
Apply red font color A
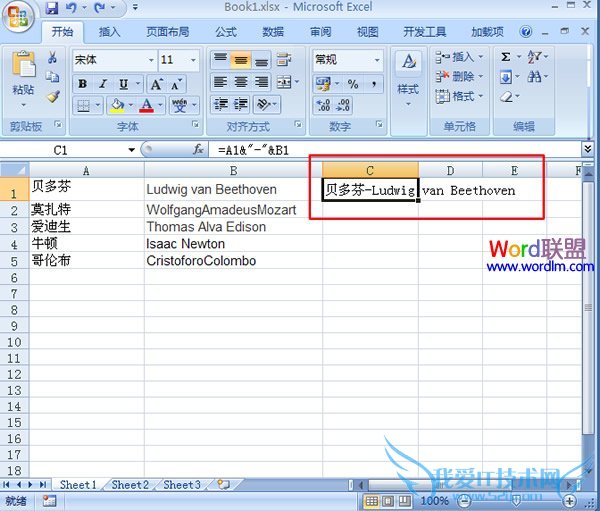pos(147,105)
